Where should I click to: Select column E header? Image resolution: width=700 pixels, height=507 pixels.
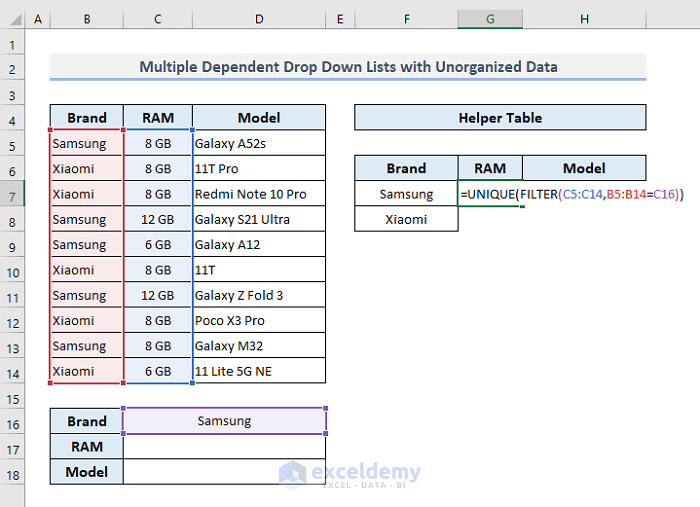pos(340,19)
